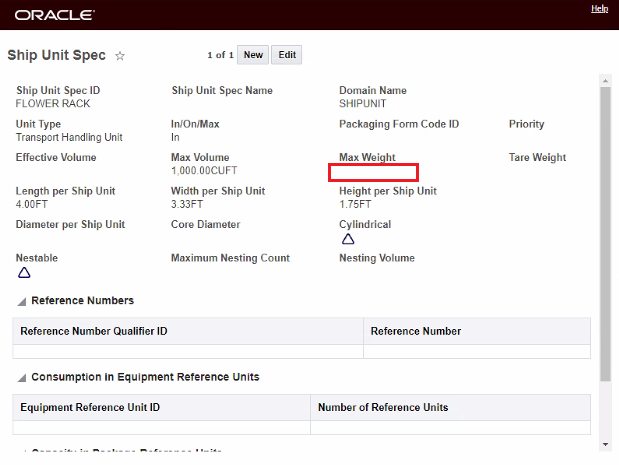Click the Reference Number column header

416,331
